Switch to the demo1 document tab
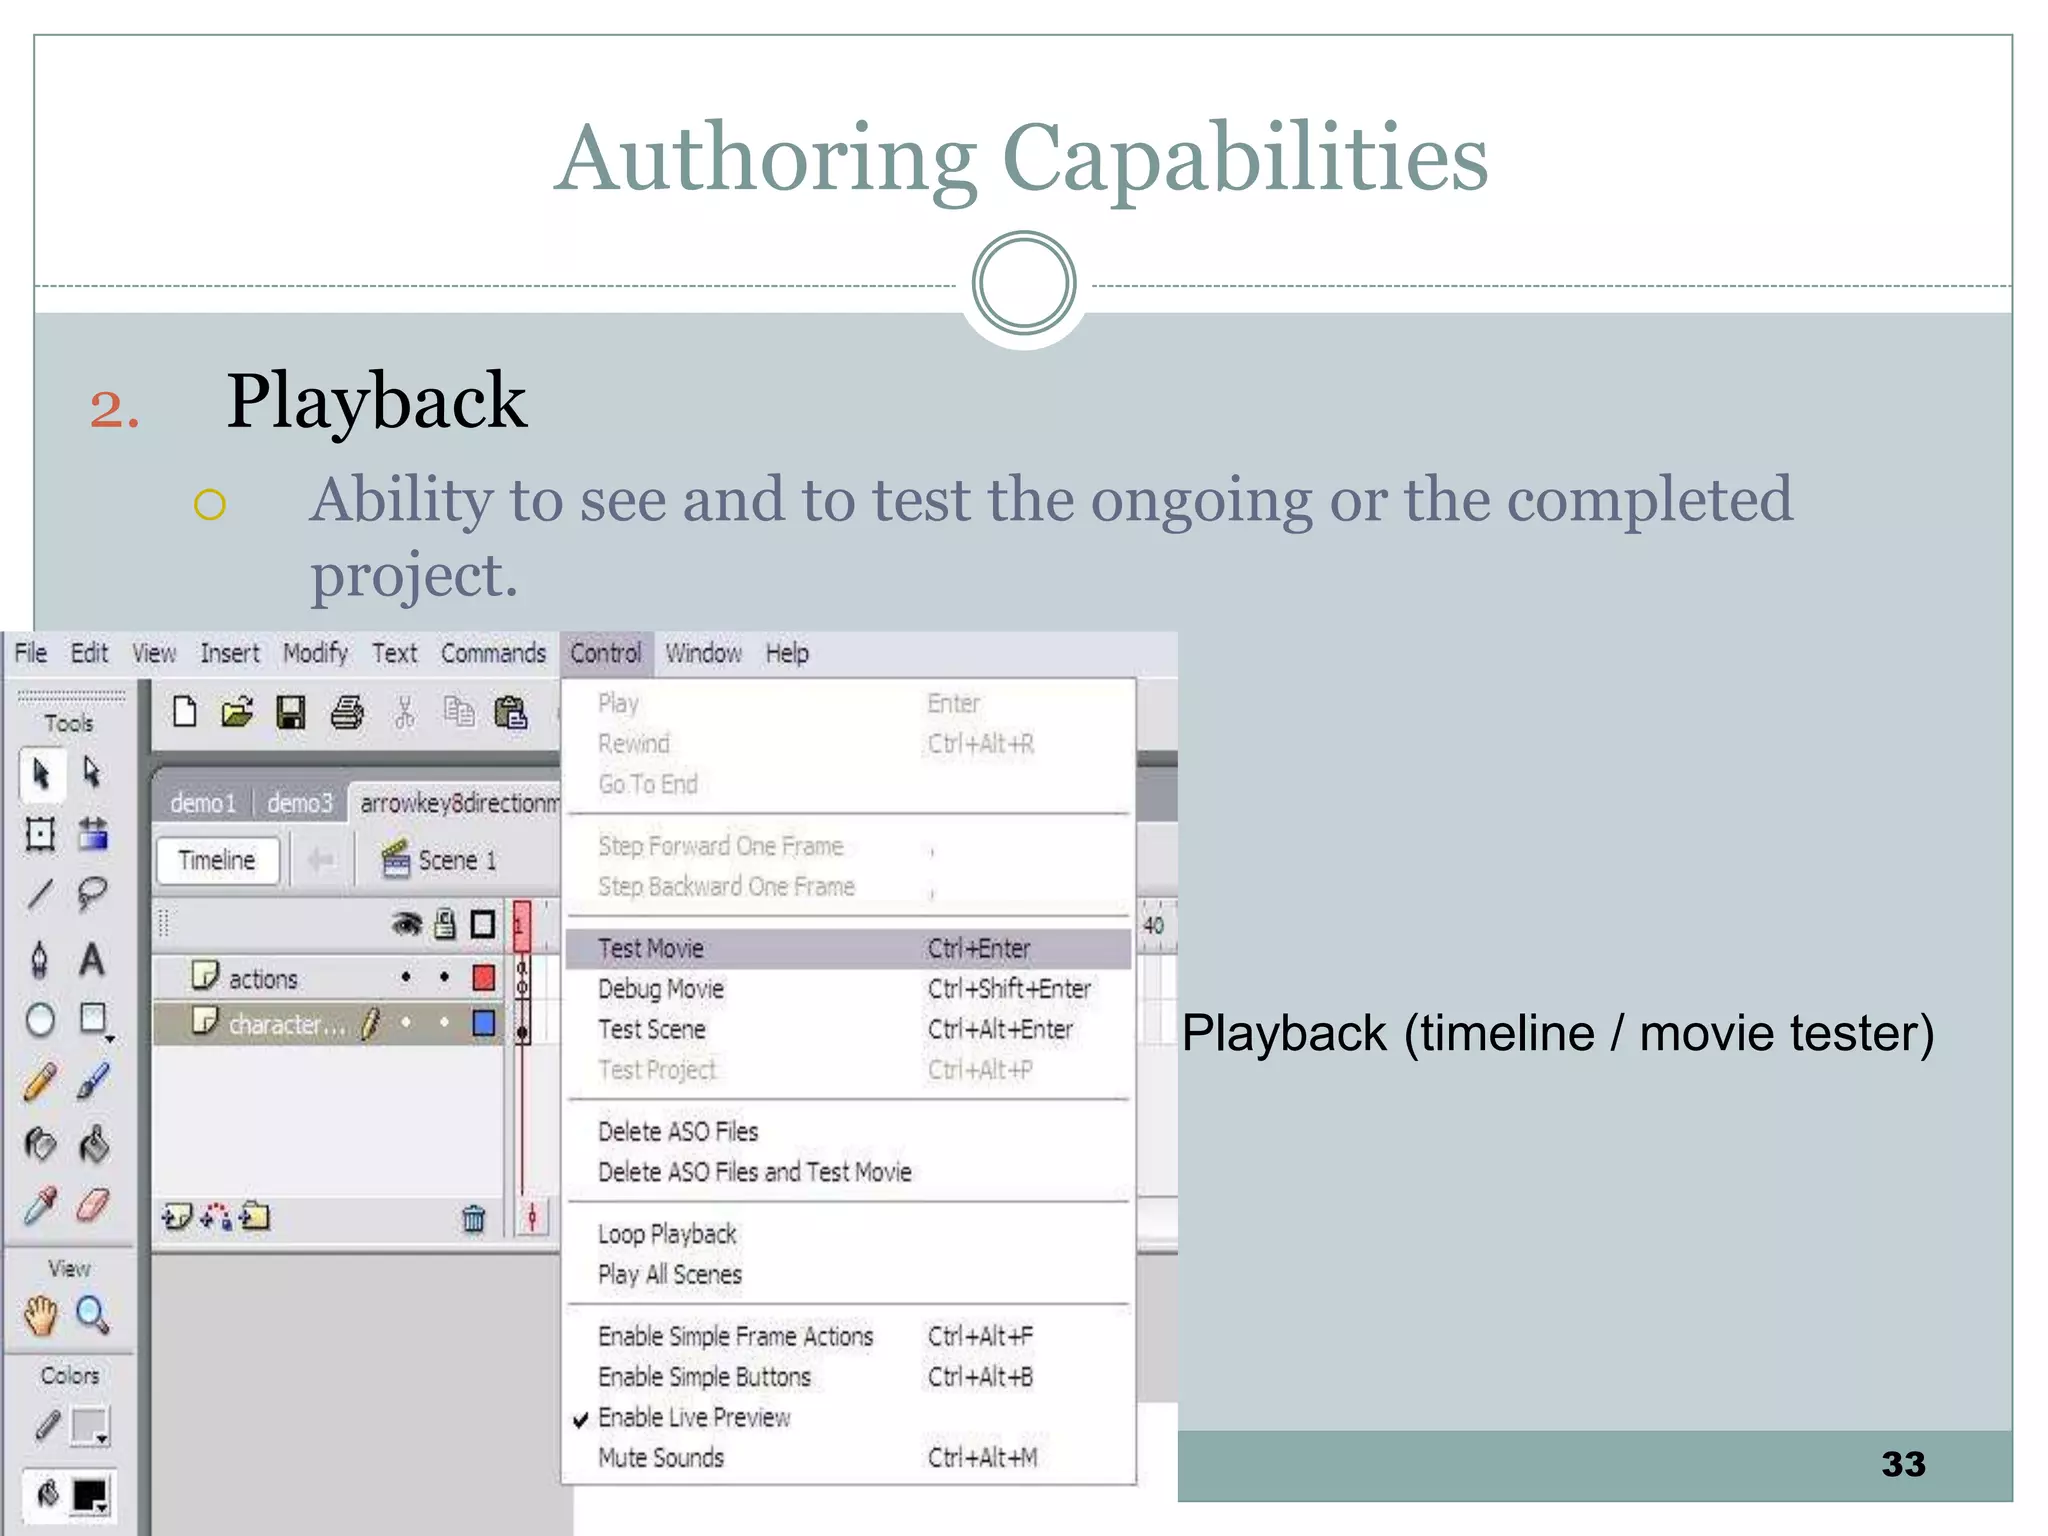The height and width of the screenshot is (1536, 2048). tap(203, 803)
